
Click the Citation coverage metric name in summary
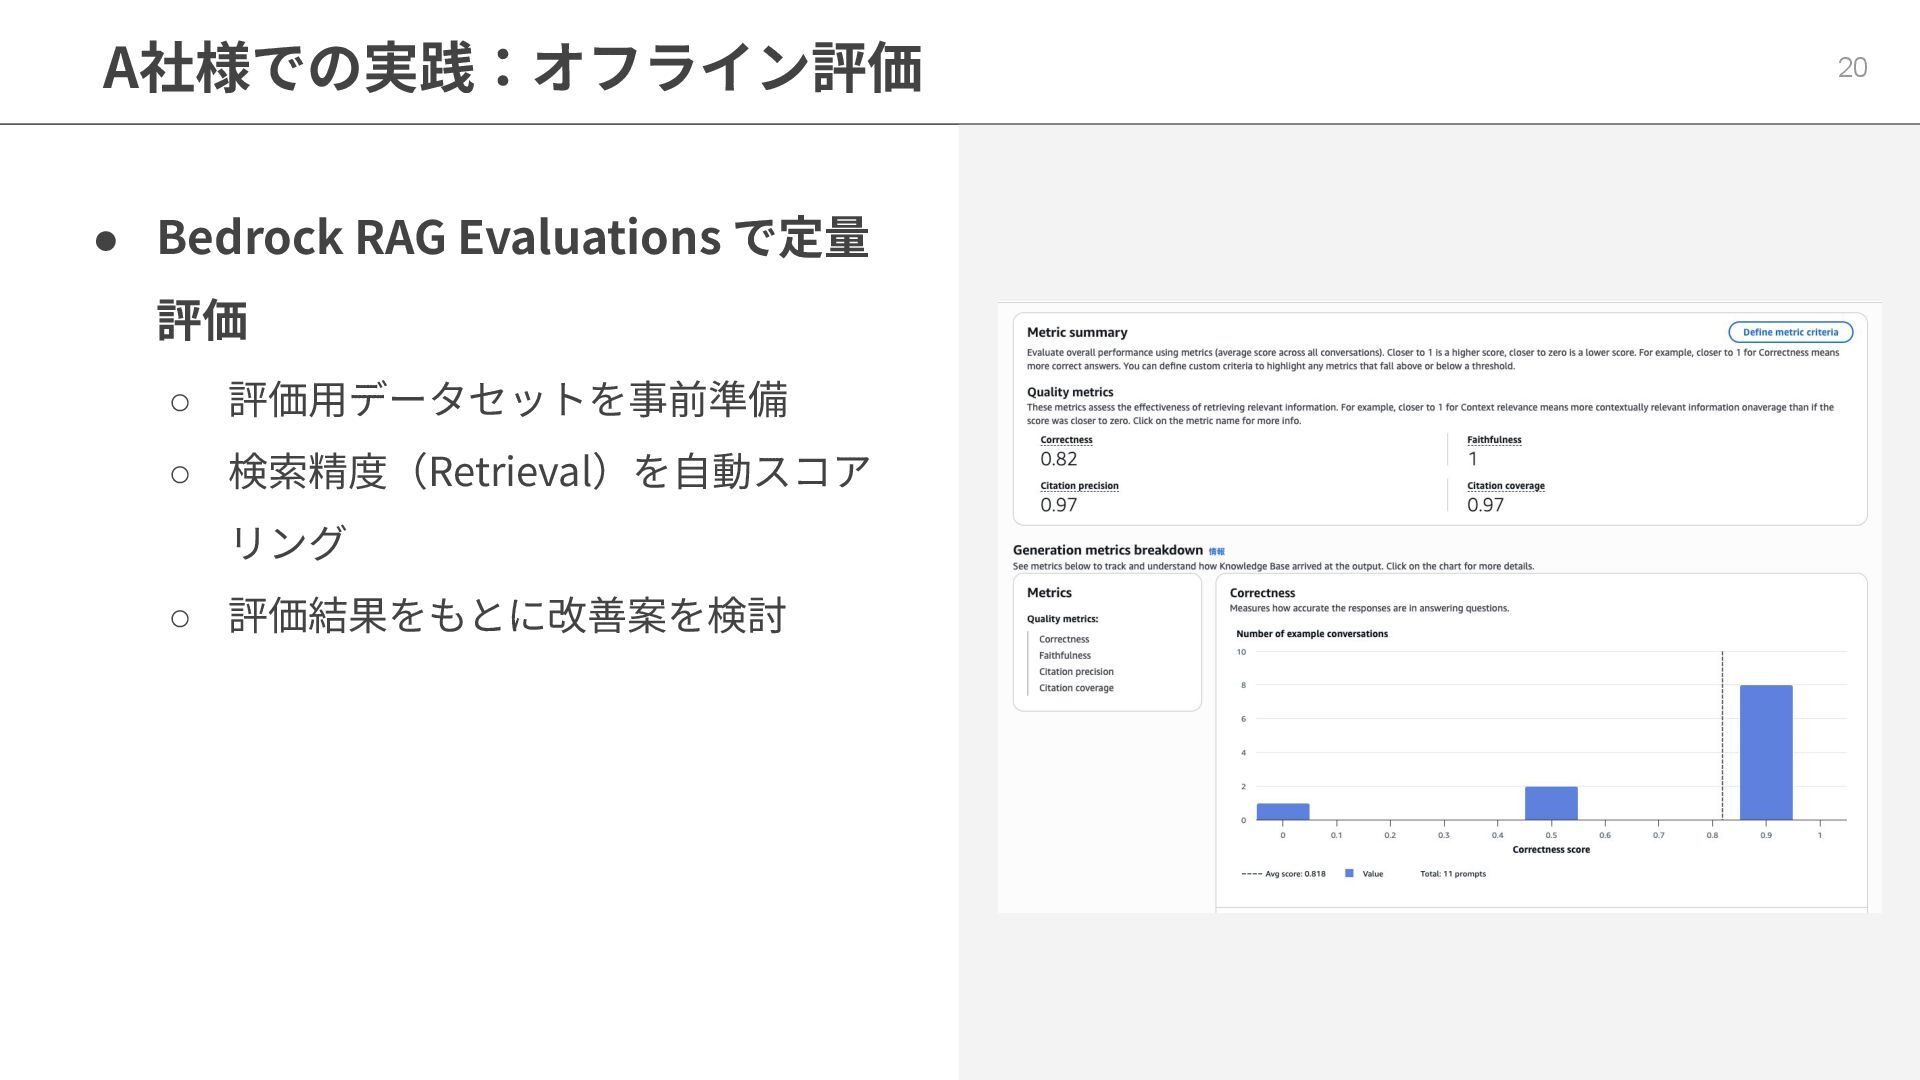tap(1505, 486)
